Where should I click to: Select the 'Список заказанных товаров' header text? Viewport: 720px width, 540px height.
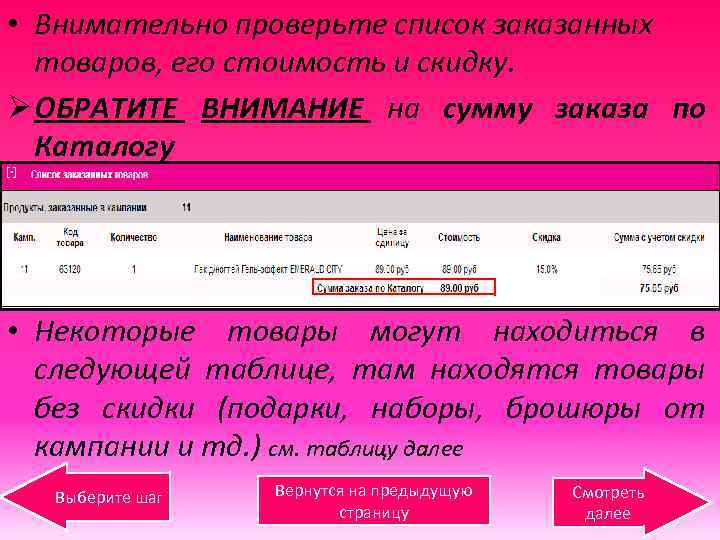pyautogui.click(x=90, y=174)
